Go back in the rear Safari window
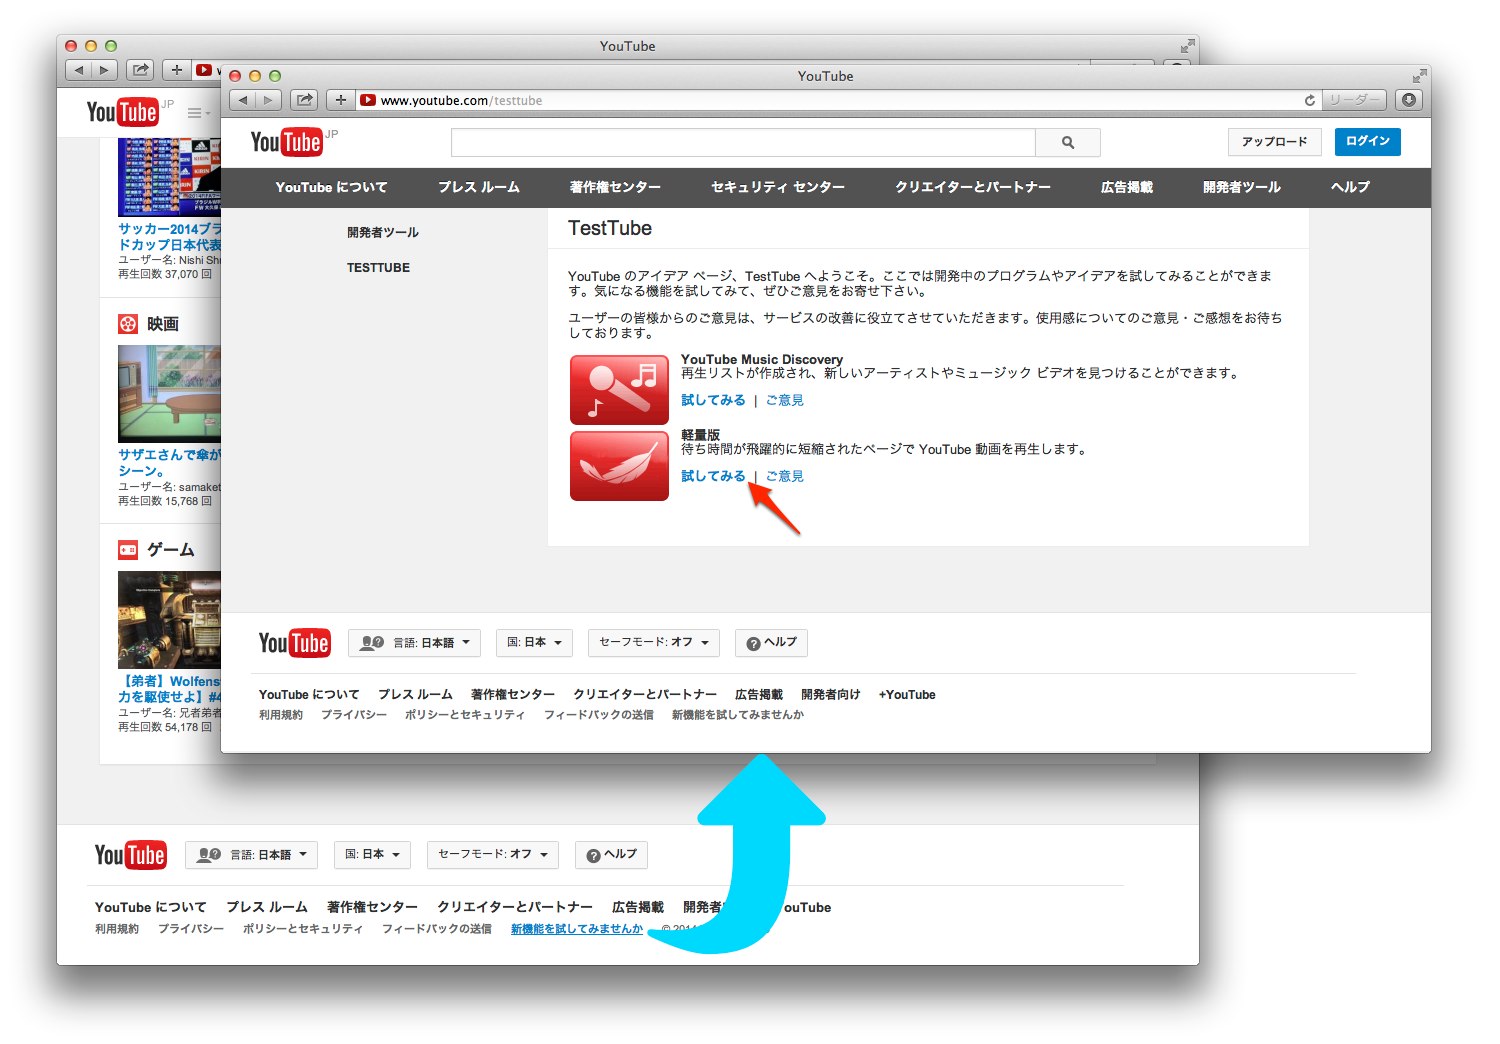Image resolution: width=1500 pixels, height=1044 pixels. pos(79,70)
